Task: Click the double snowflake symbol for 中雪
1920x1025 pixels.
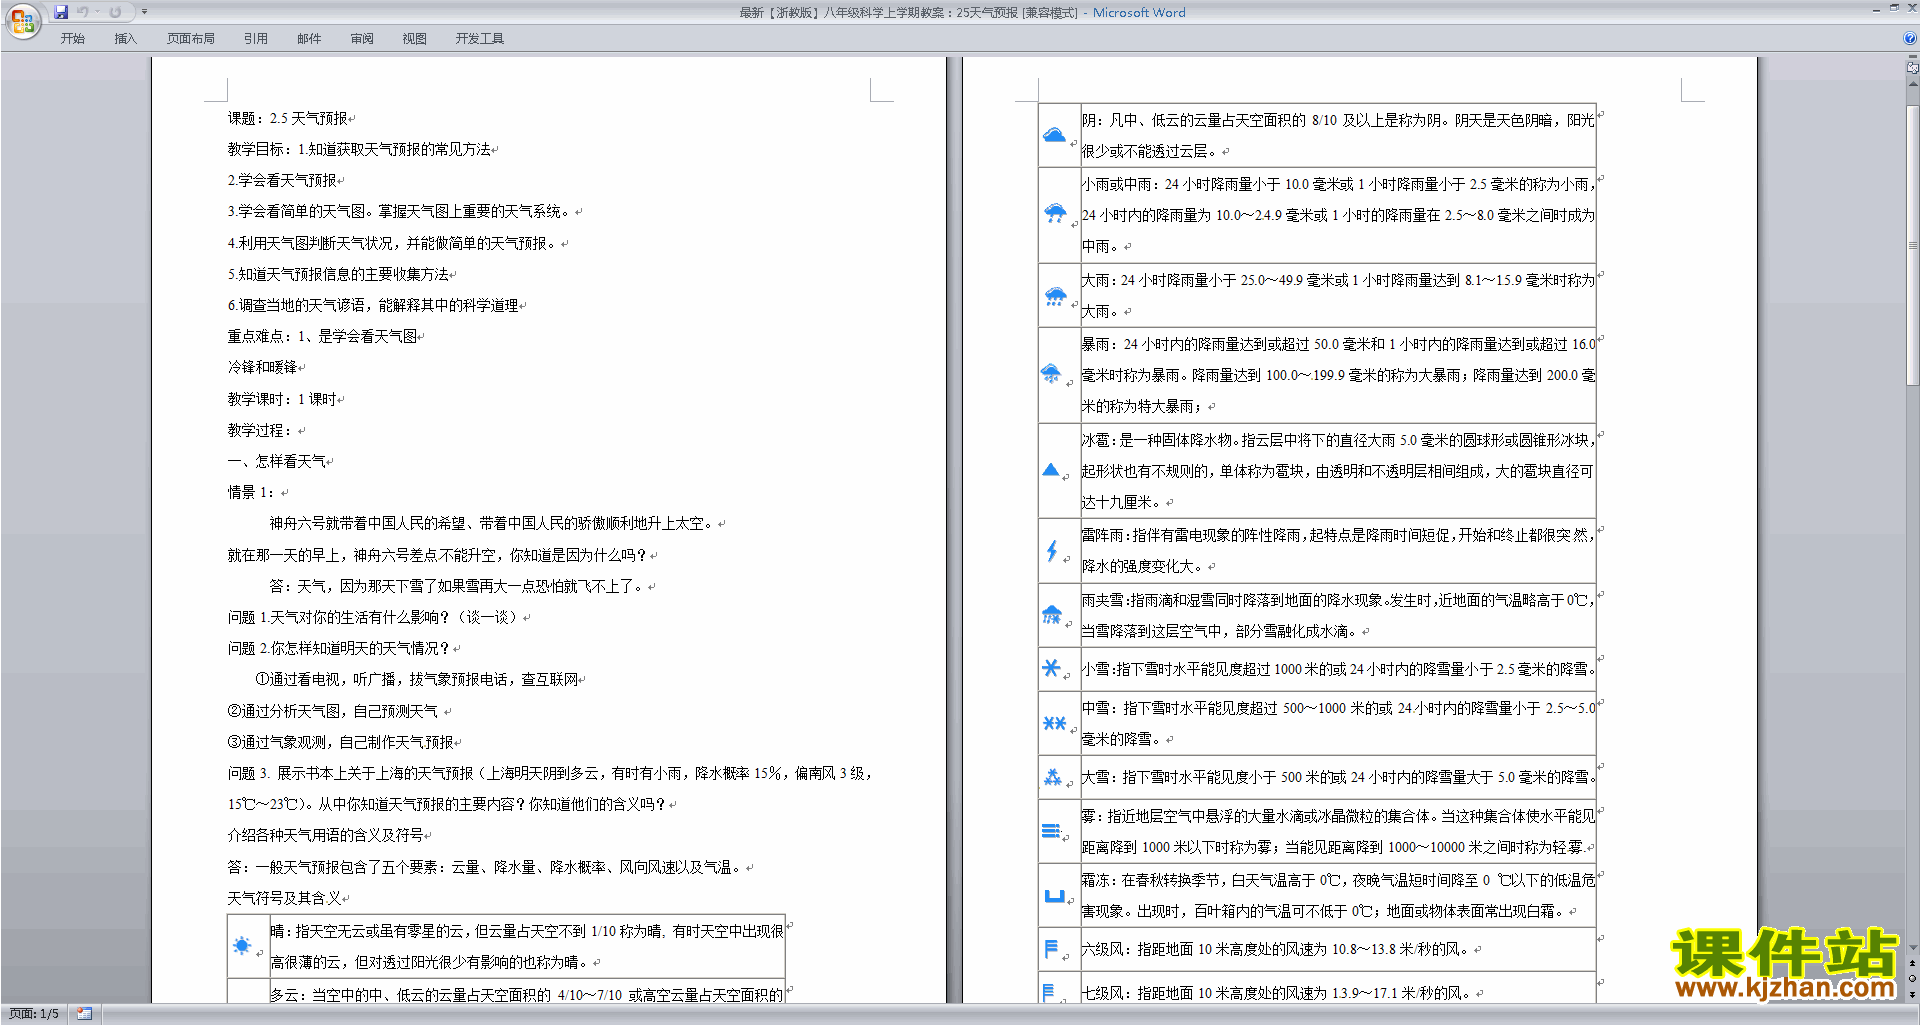Action: tap(1054, 723)
